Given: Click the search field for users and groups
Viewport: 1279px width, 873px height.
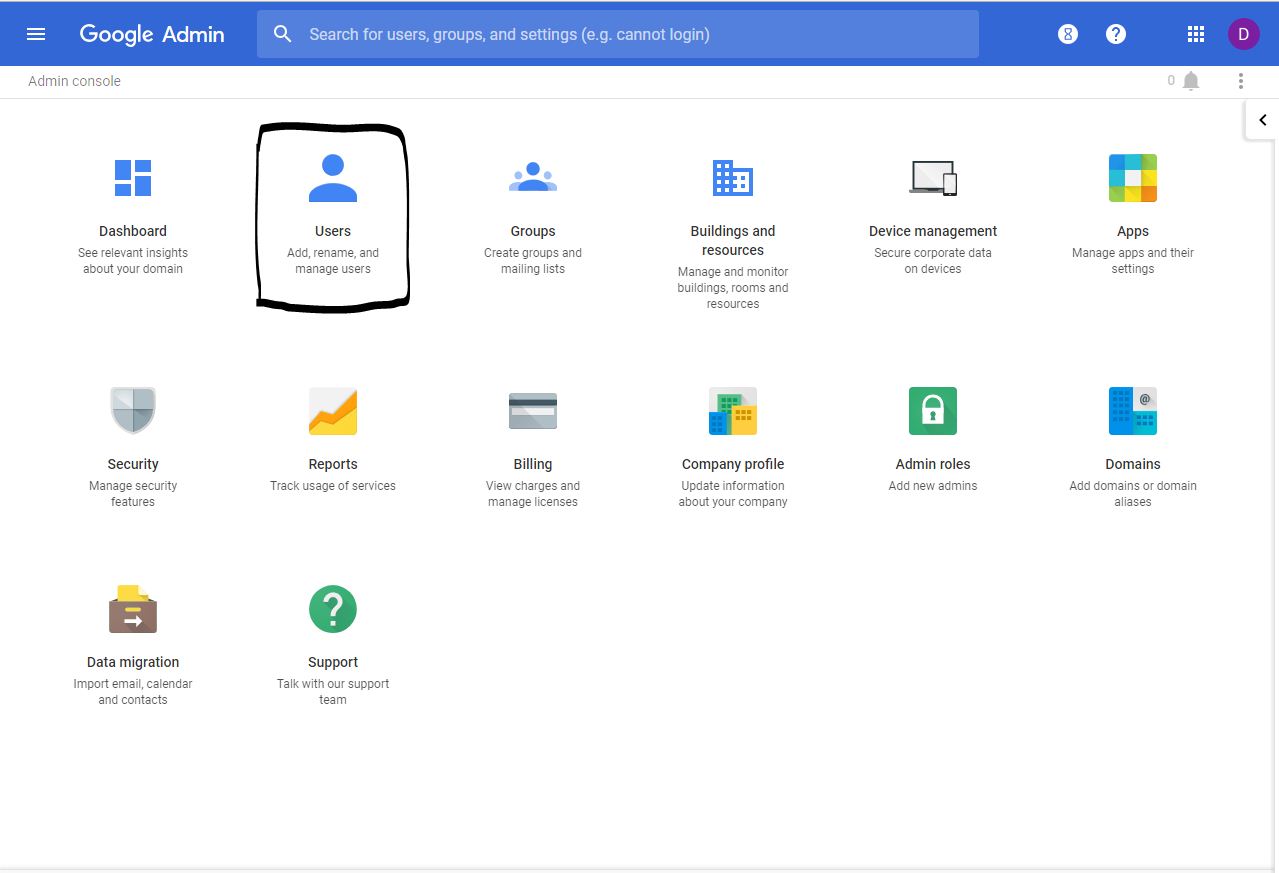Looking at the screenshot, I should [618, 33].
